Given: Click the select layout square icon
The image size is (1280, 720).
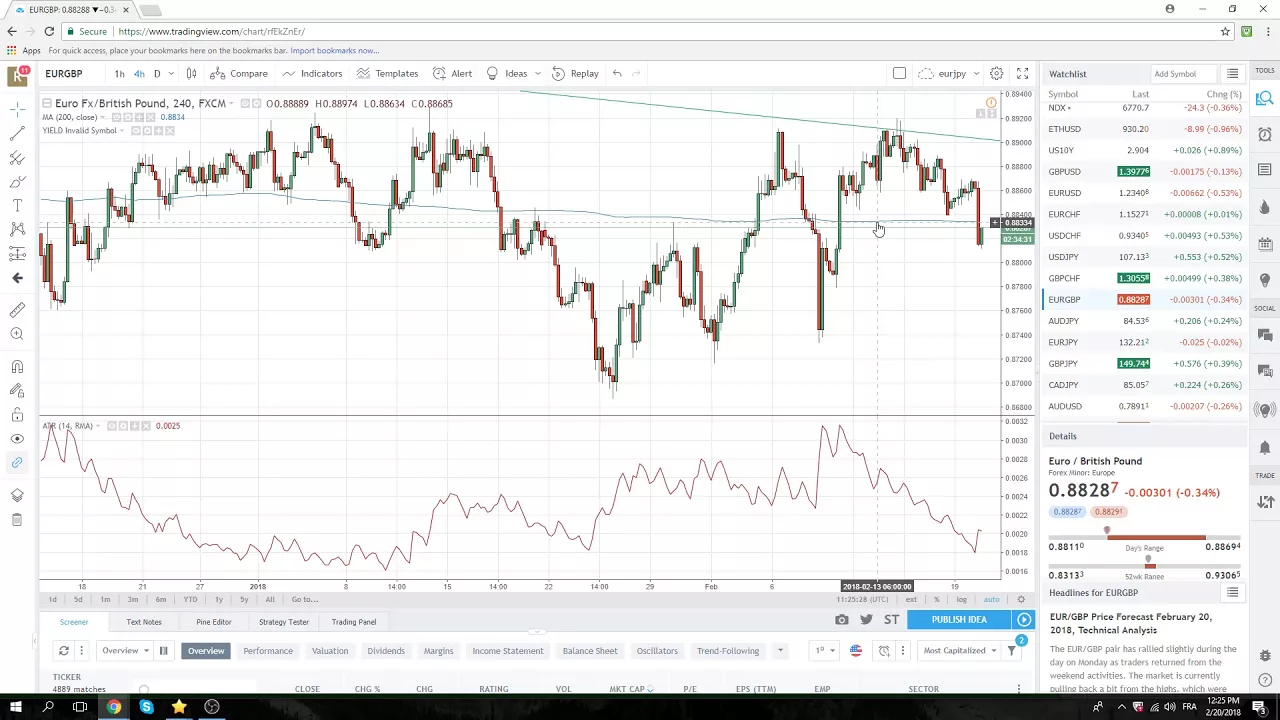Looking at the screenshot, I should (x=899, y=73).
